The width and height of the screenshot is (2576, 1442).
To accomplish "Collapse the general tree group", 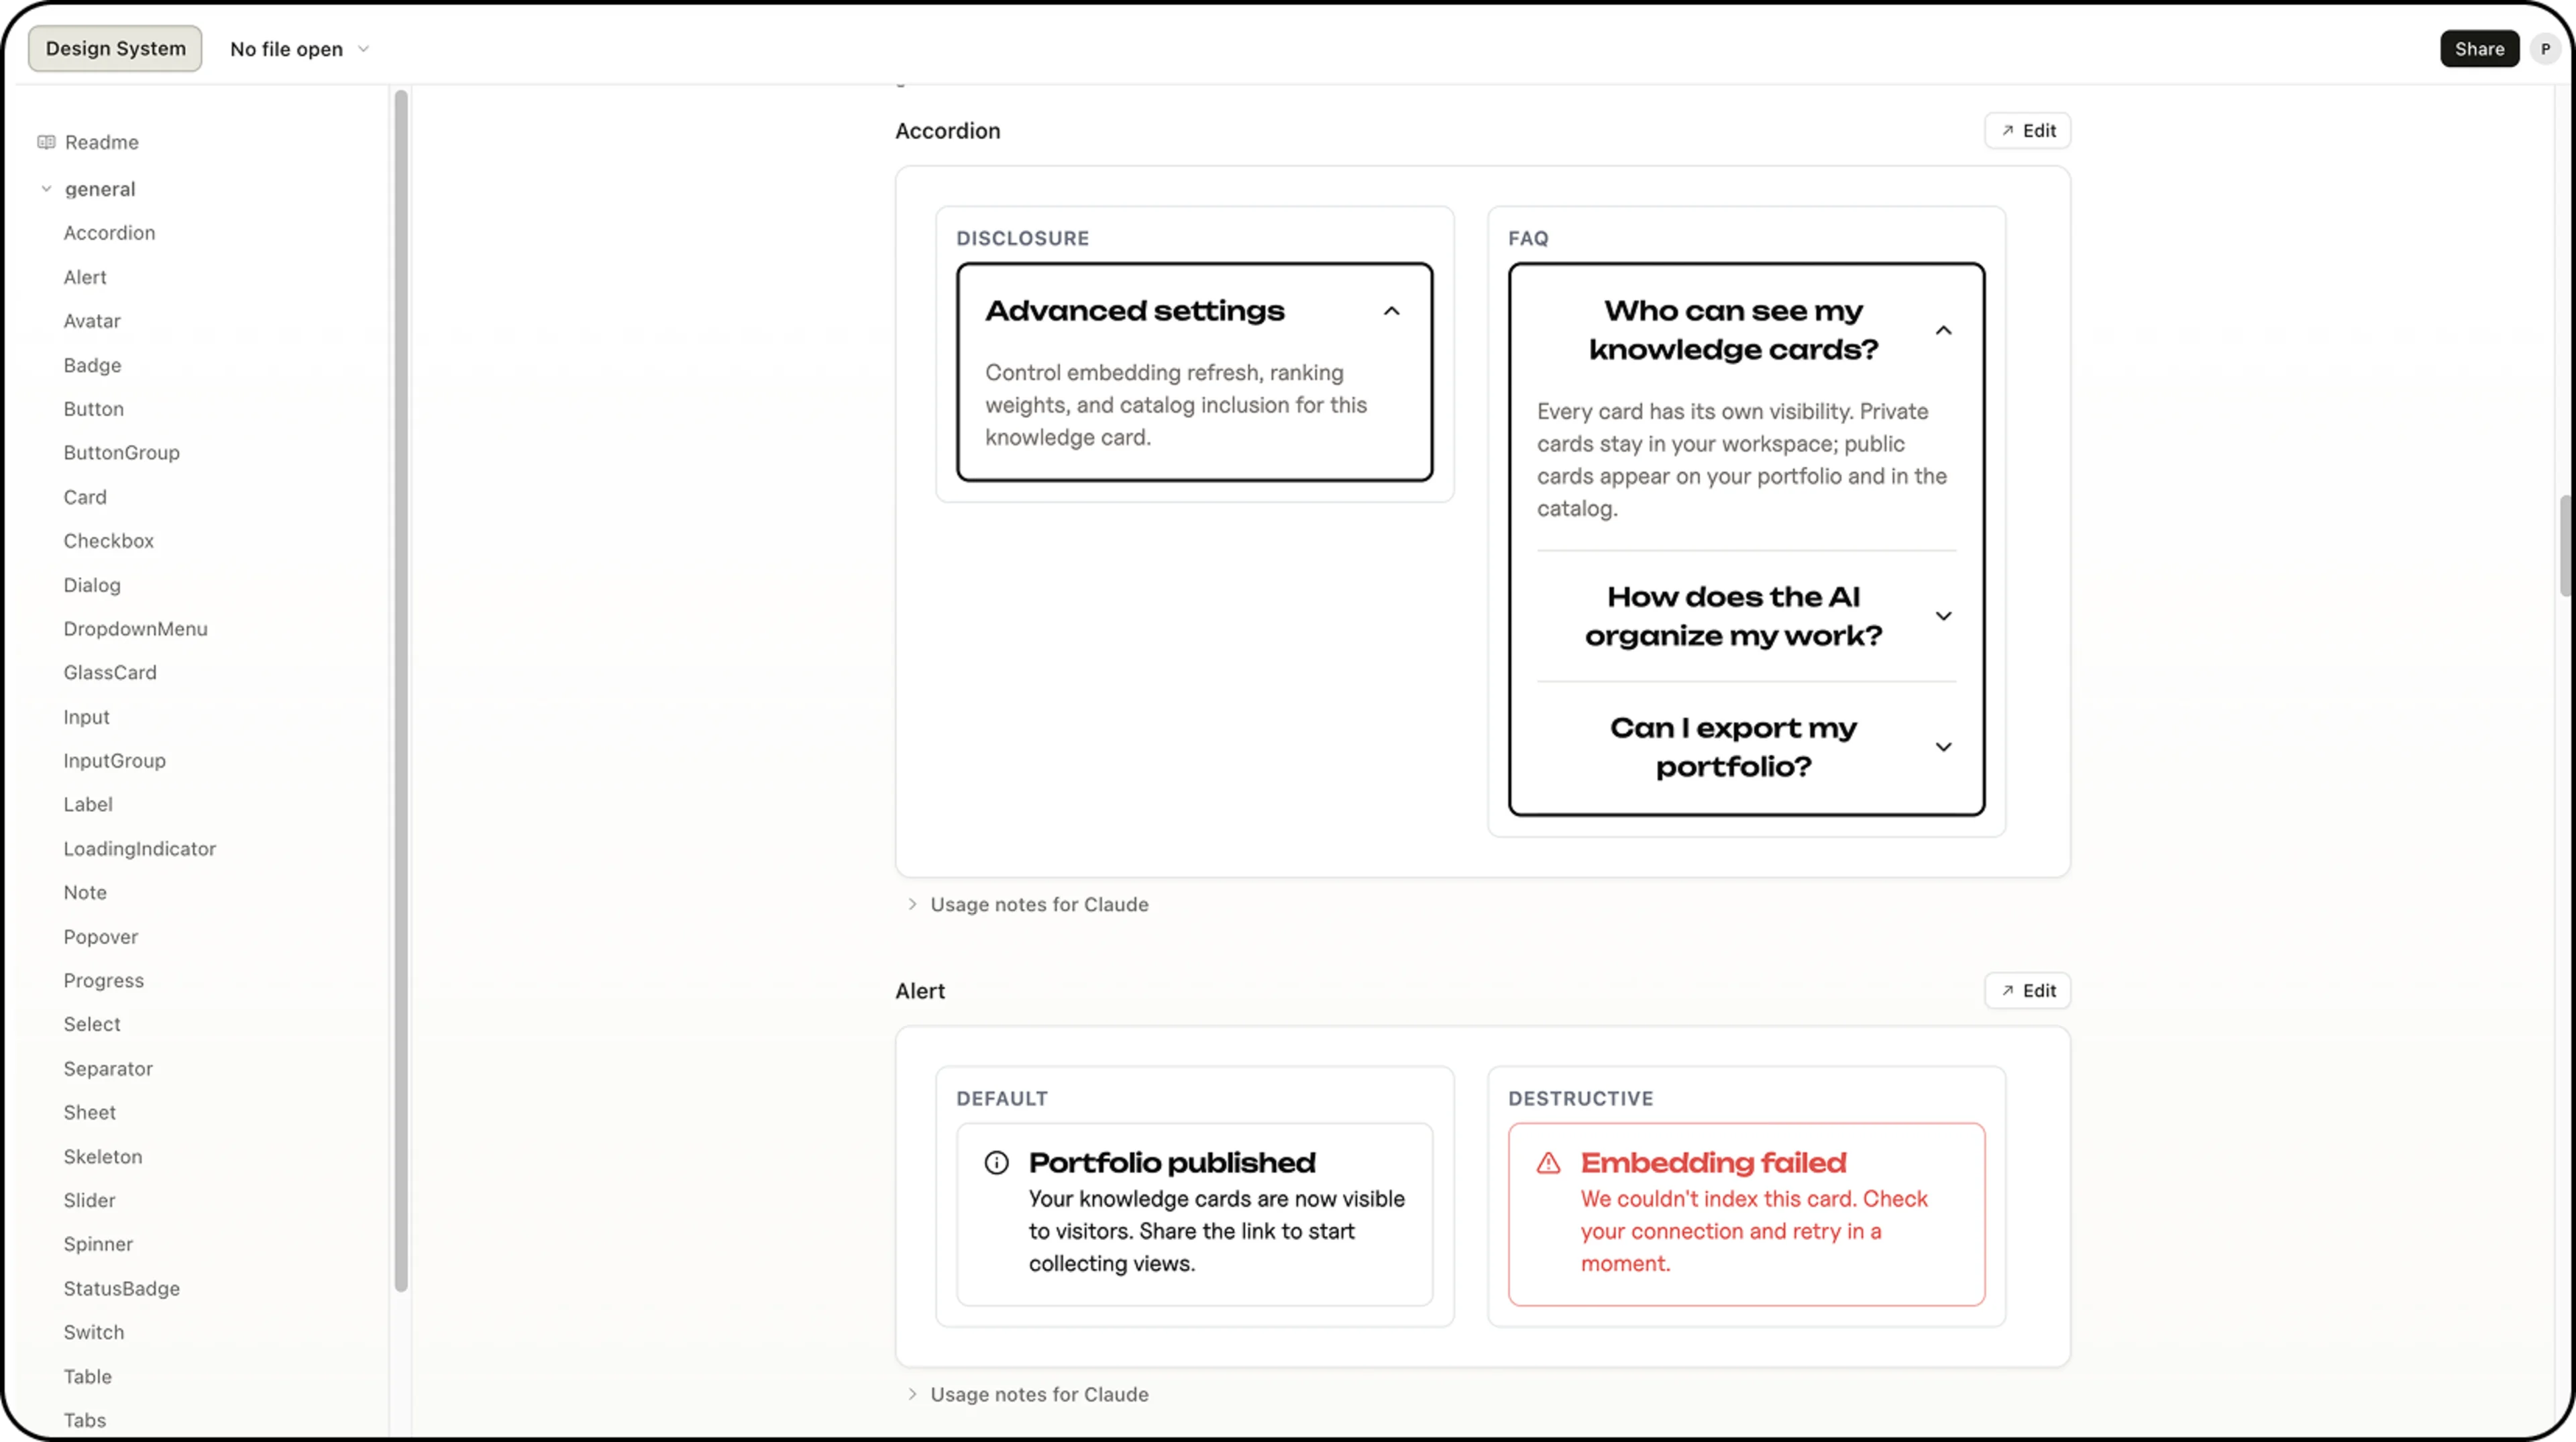I will click(46, 189).
